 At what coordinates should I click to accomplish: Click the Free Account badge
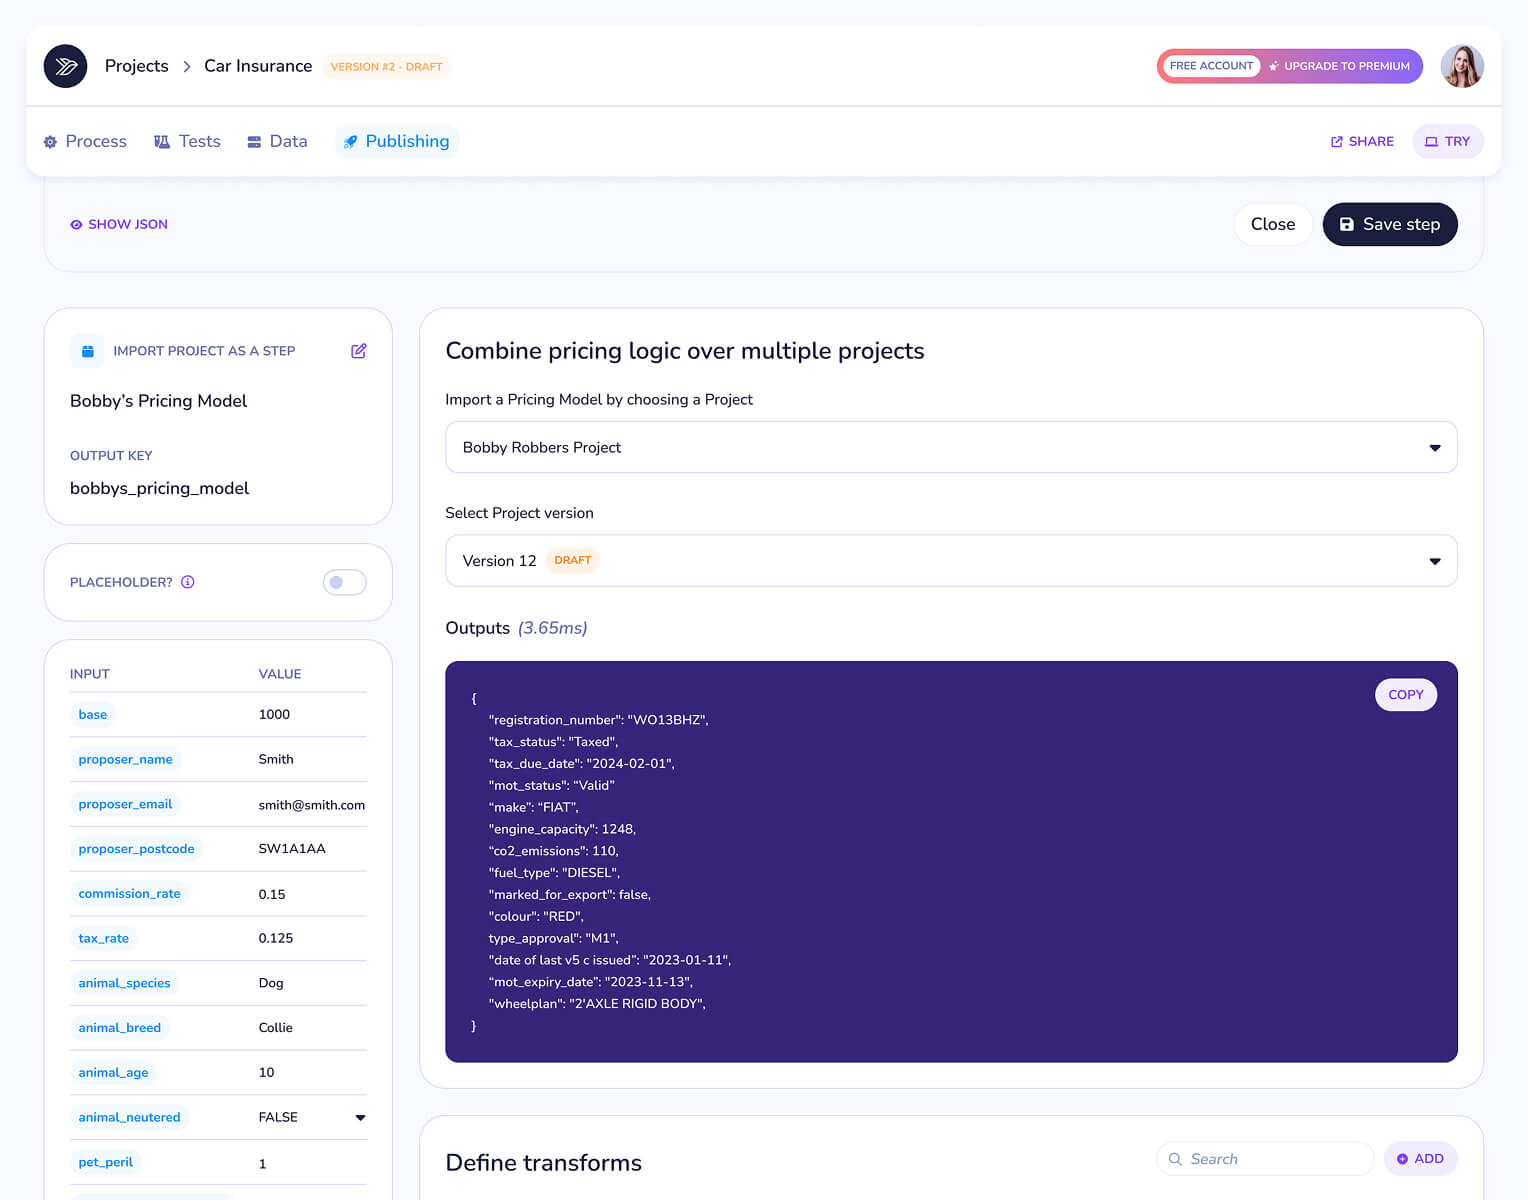pos(1211,66)
